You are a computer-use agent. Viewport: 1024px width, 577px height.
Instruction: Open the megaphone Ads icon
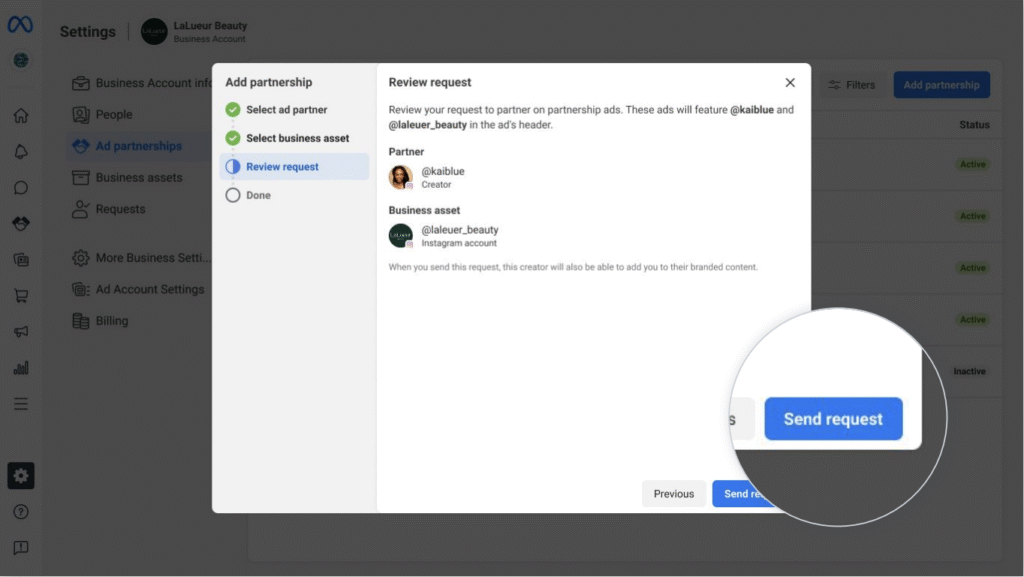tap(20, 331)
